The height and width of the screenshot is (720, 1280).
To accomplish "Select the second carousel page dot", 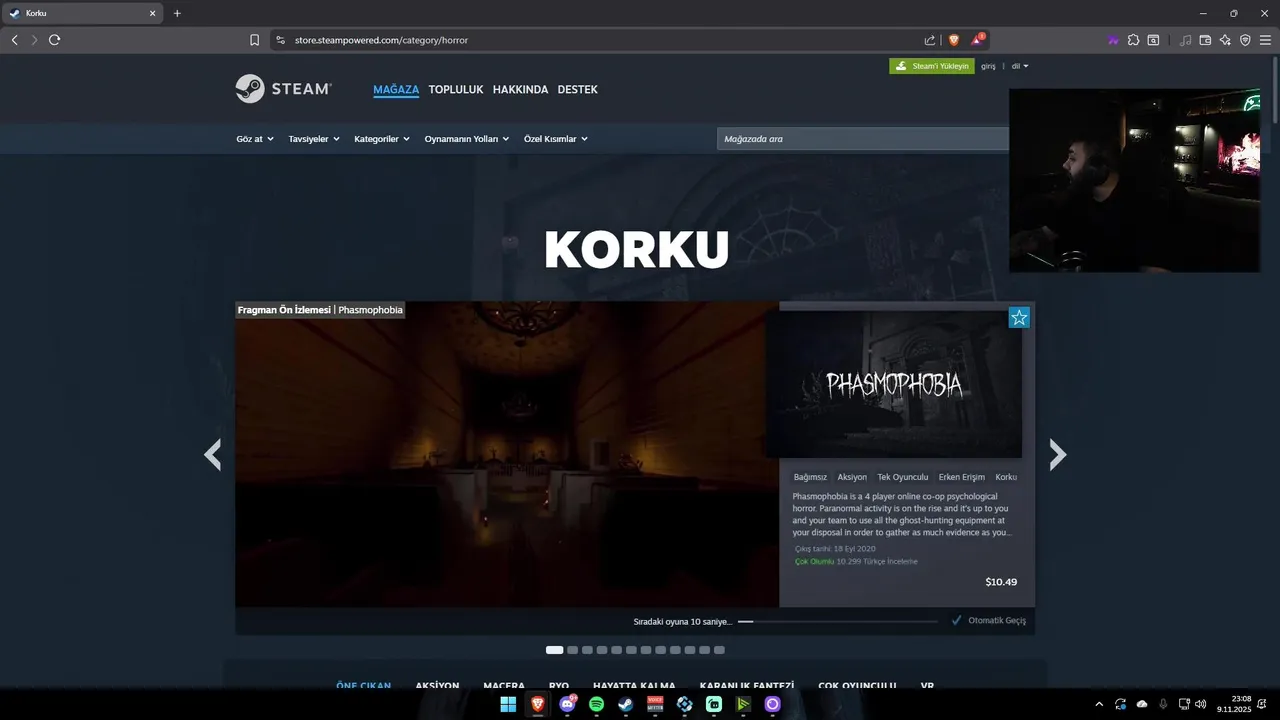I will 572,650.
